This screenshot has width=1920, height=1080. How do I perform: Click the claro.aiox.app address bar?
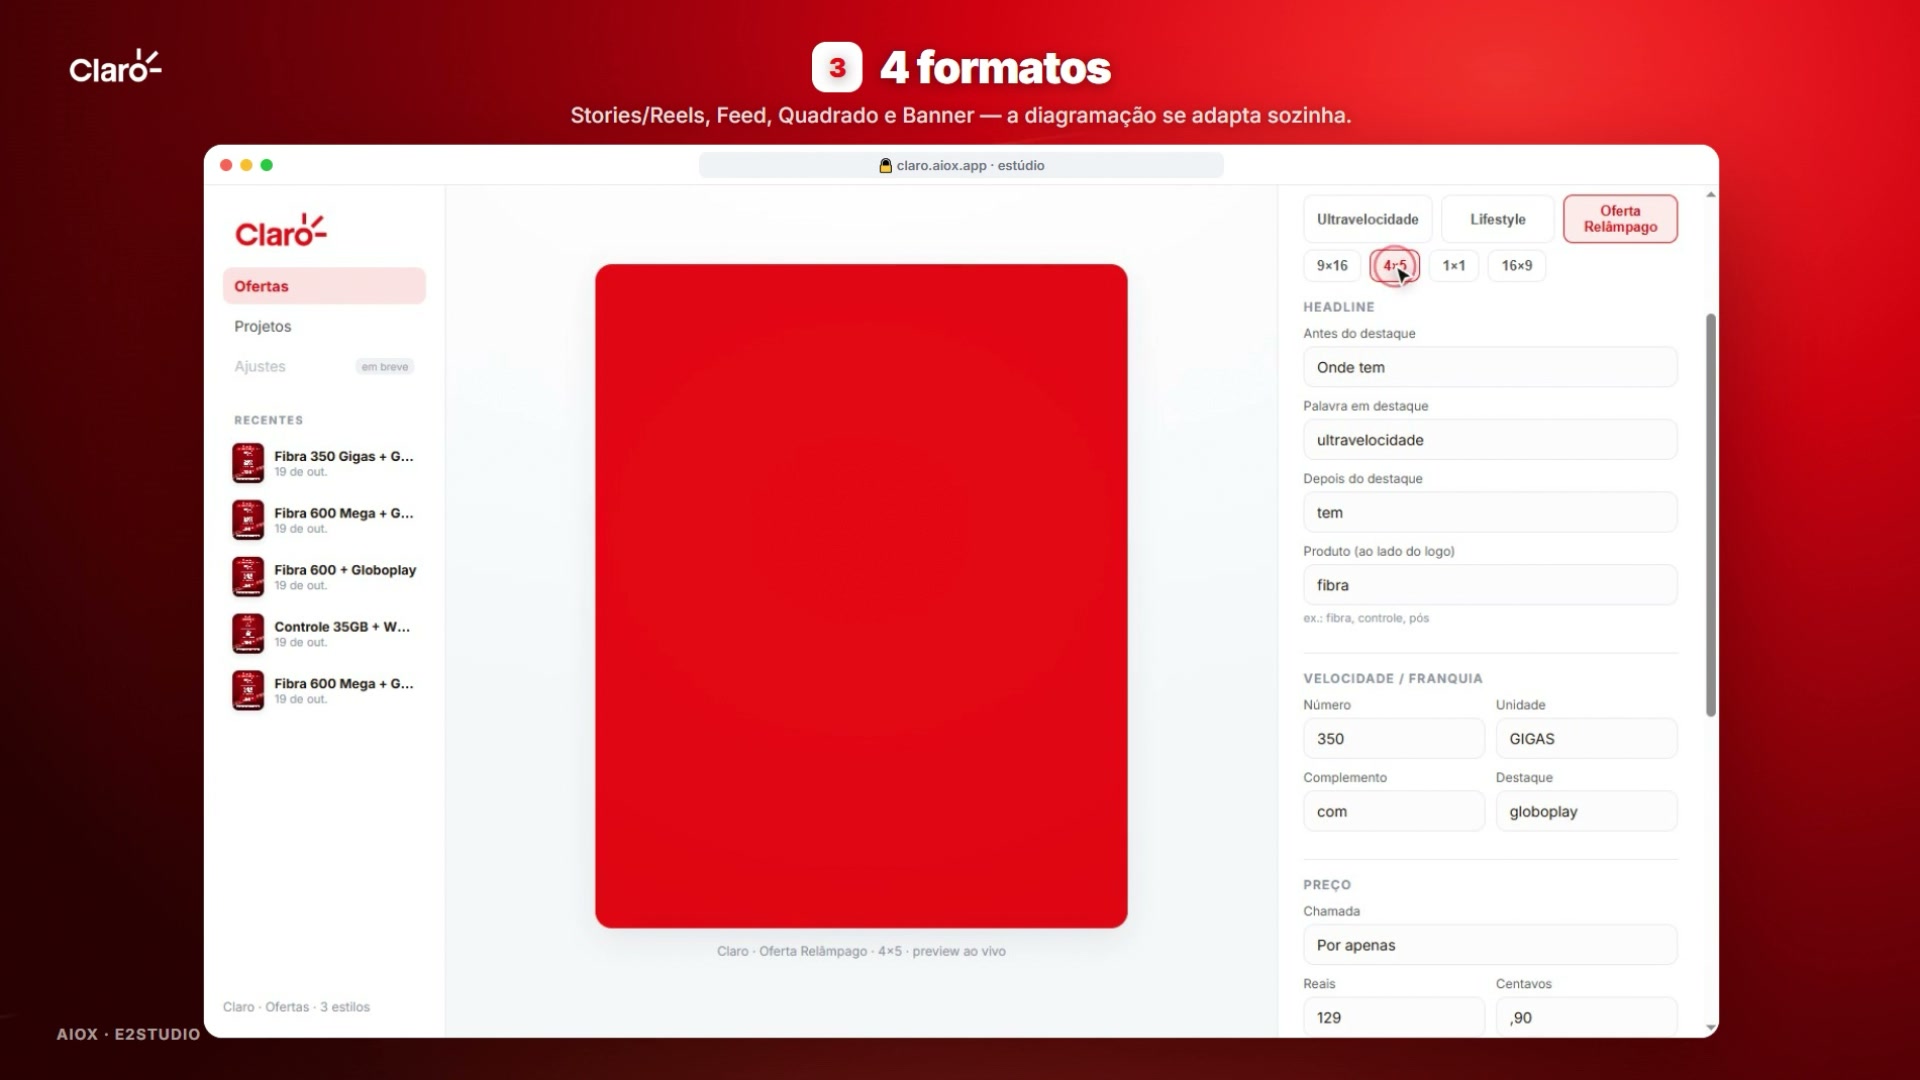click(961, 166)
